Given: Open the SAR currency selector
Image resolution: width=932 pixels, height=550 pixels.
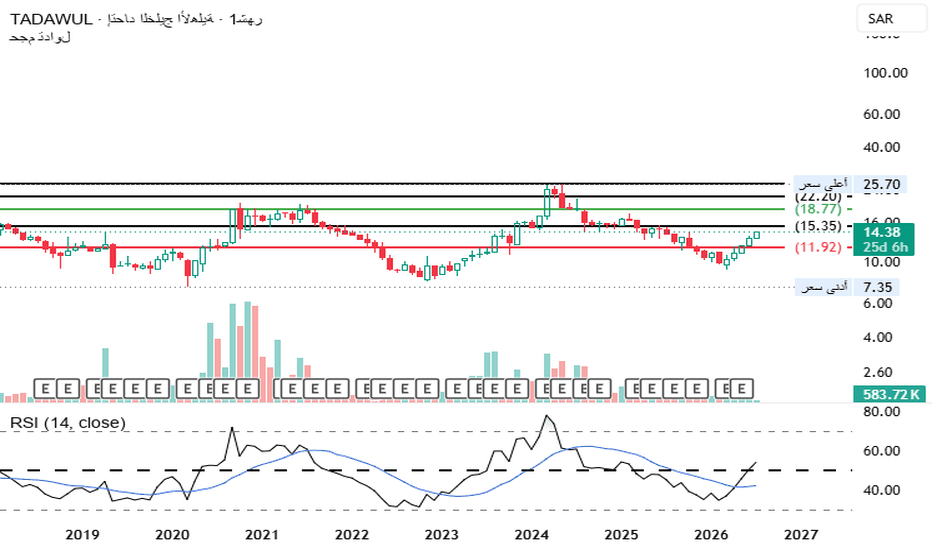Looking at the screenshot, I should tap(891, 18).
